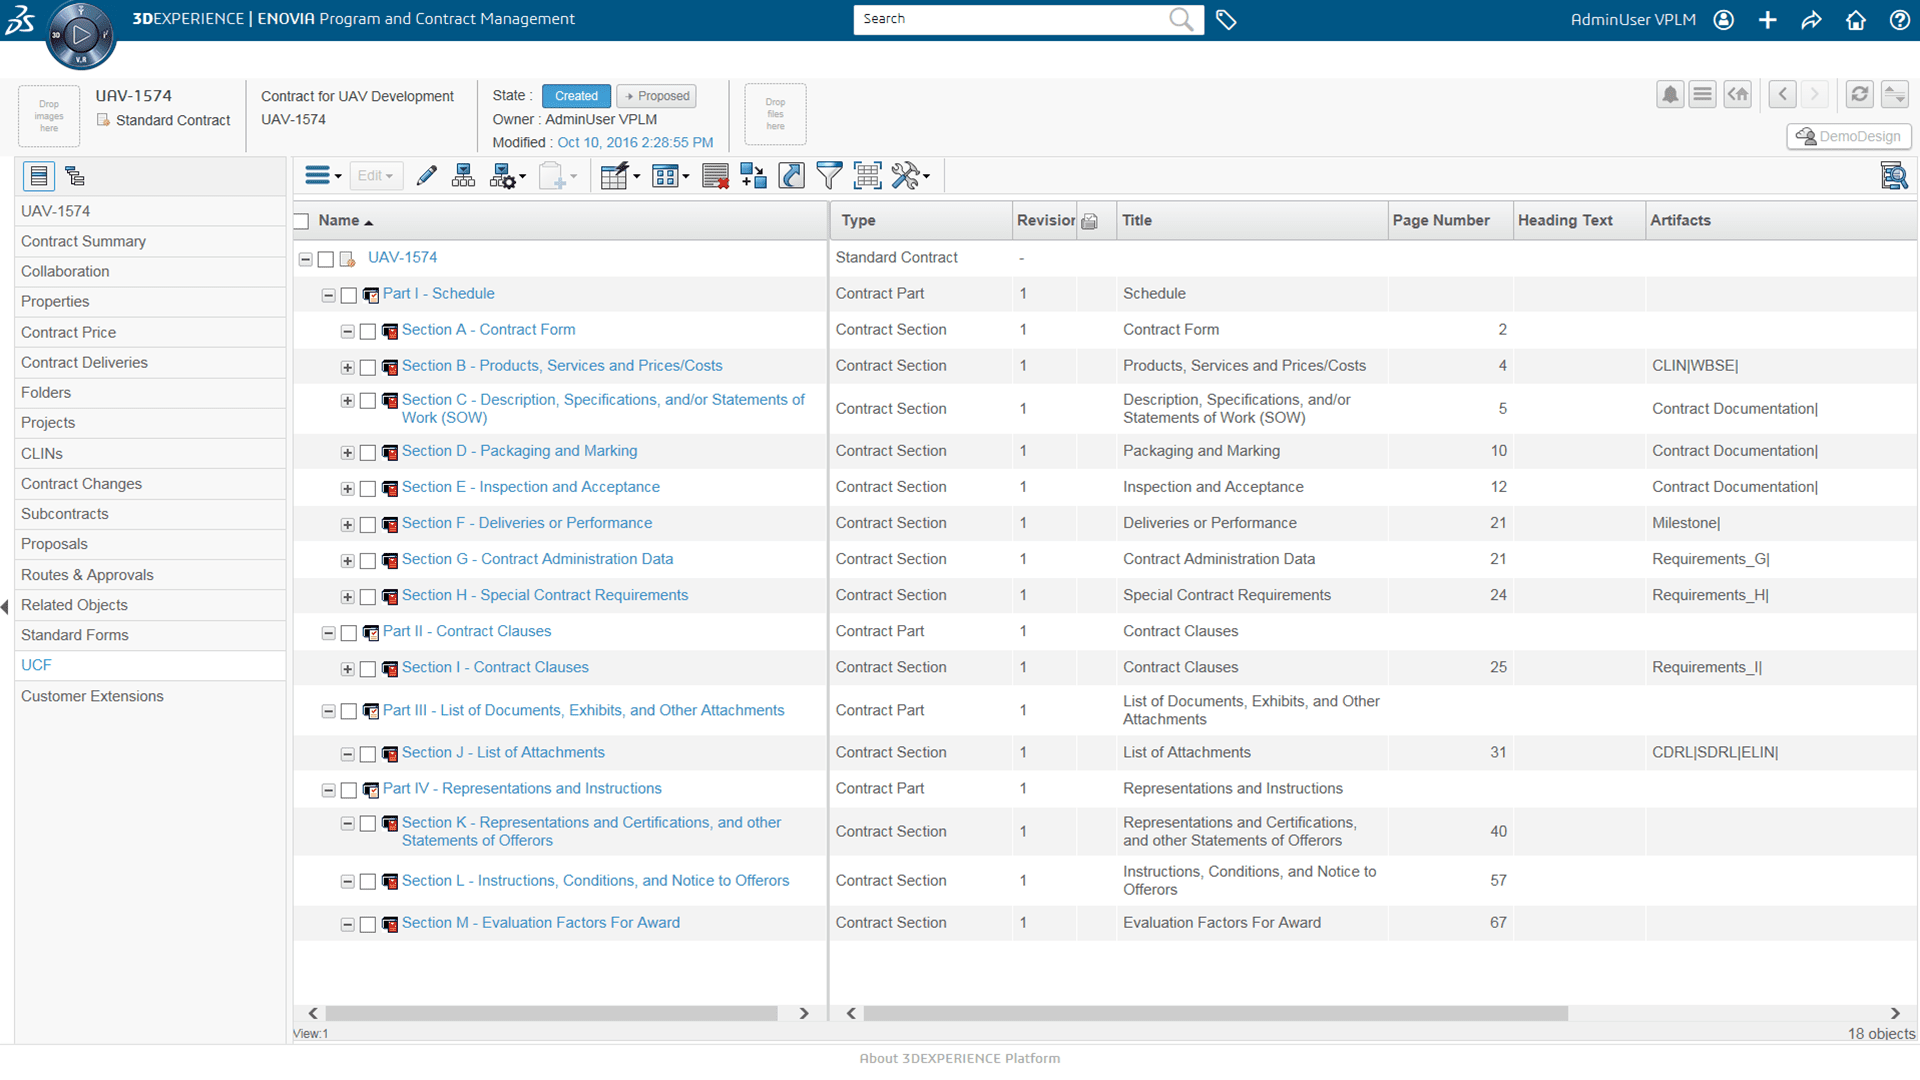Click the filter funnel icon
Viewport: 1920px width, 1080px height.
click(x=829, y=176)
